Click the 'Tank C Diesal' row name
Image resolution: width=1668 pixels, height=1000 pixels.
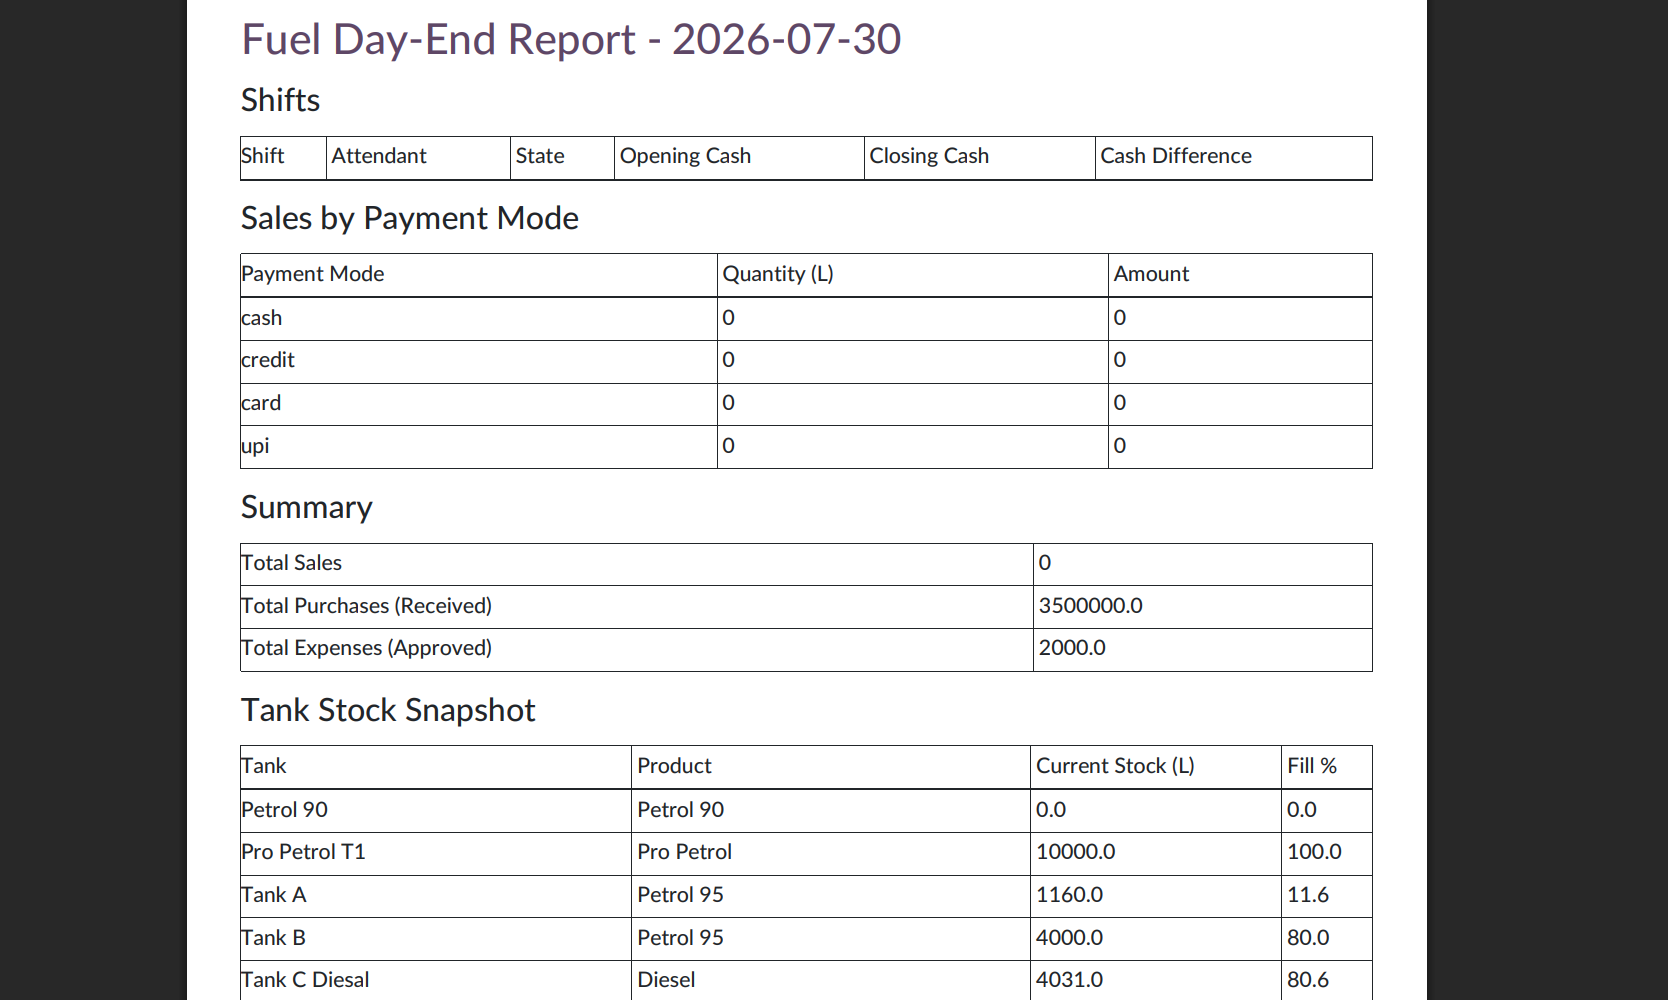(306, 980)
